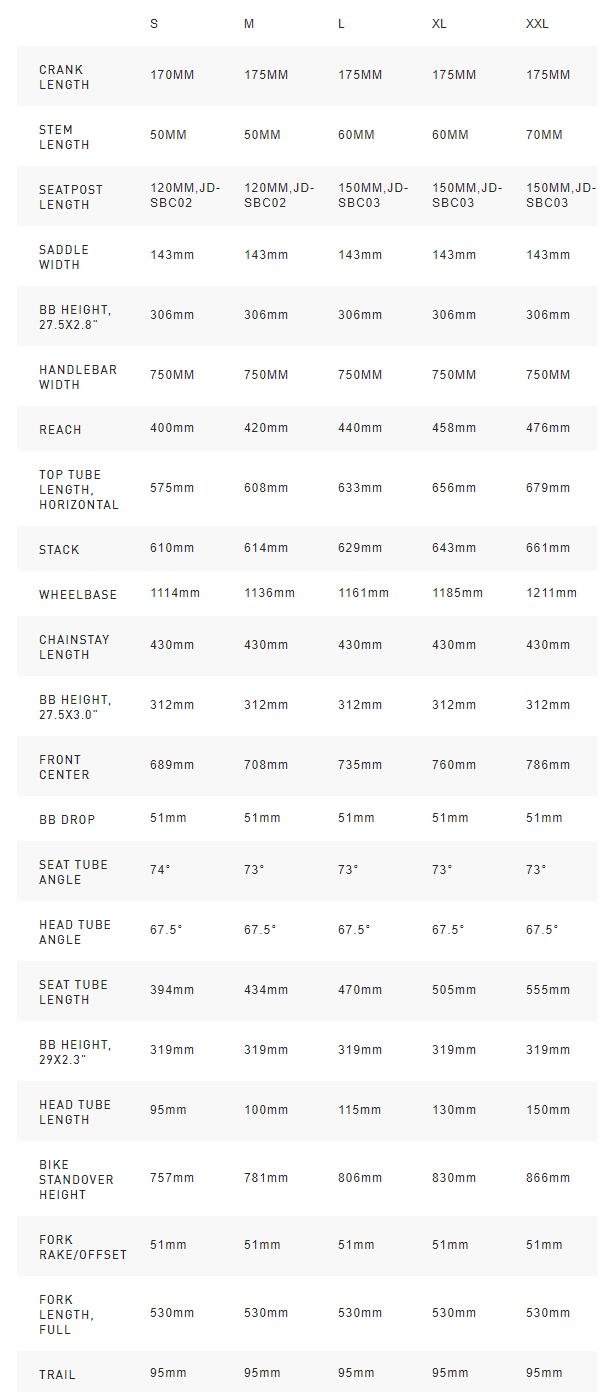608x1392 pixels.
Task: Select the 70MM stem length value
Action: coord(544,135)
